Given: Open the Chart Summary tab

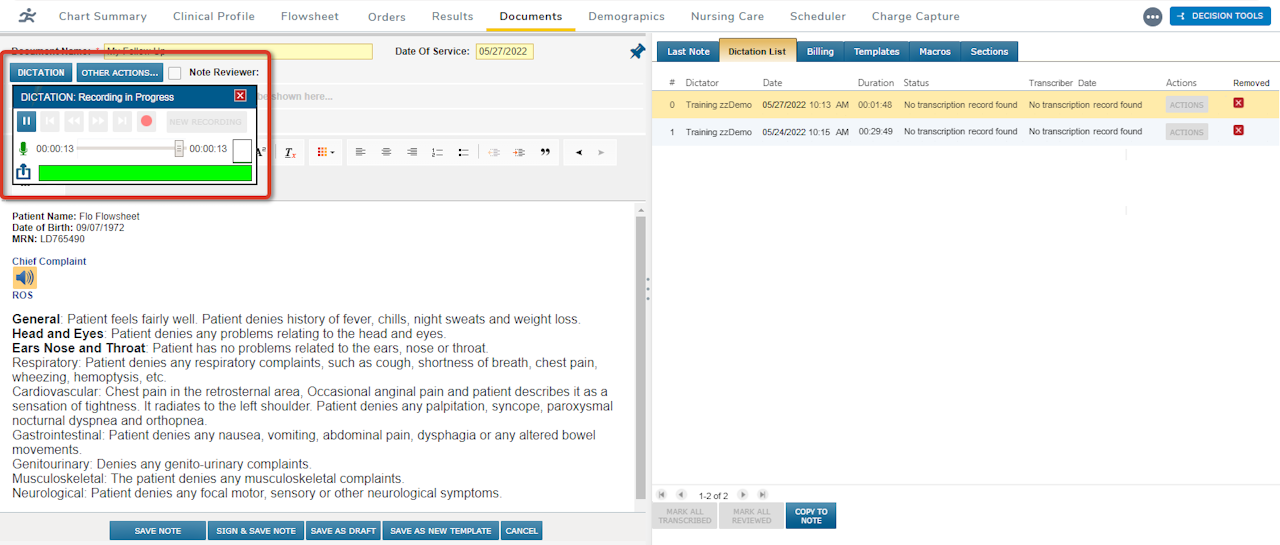Looking at the screenshot, I should tap(103, 16).
